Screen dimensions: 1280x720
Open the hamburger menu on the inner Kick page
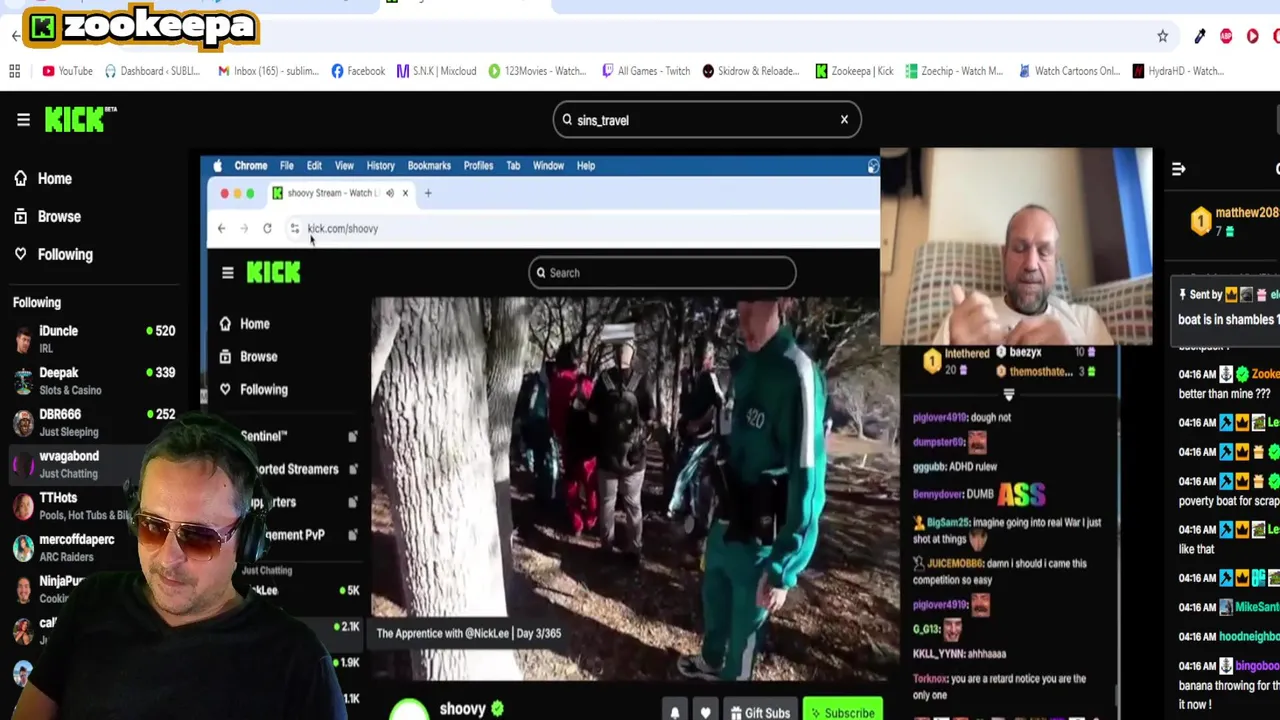coord(227,273)
